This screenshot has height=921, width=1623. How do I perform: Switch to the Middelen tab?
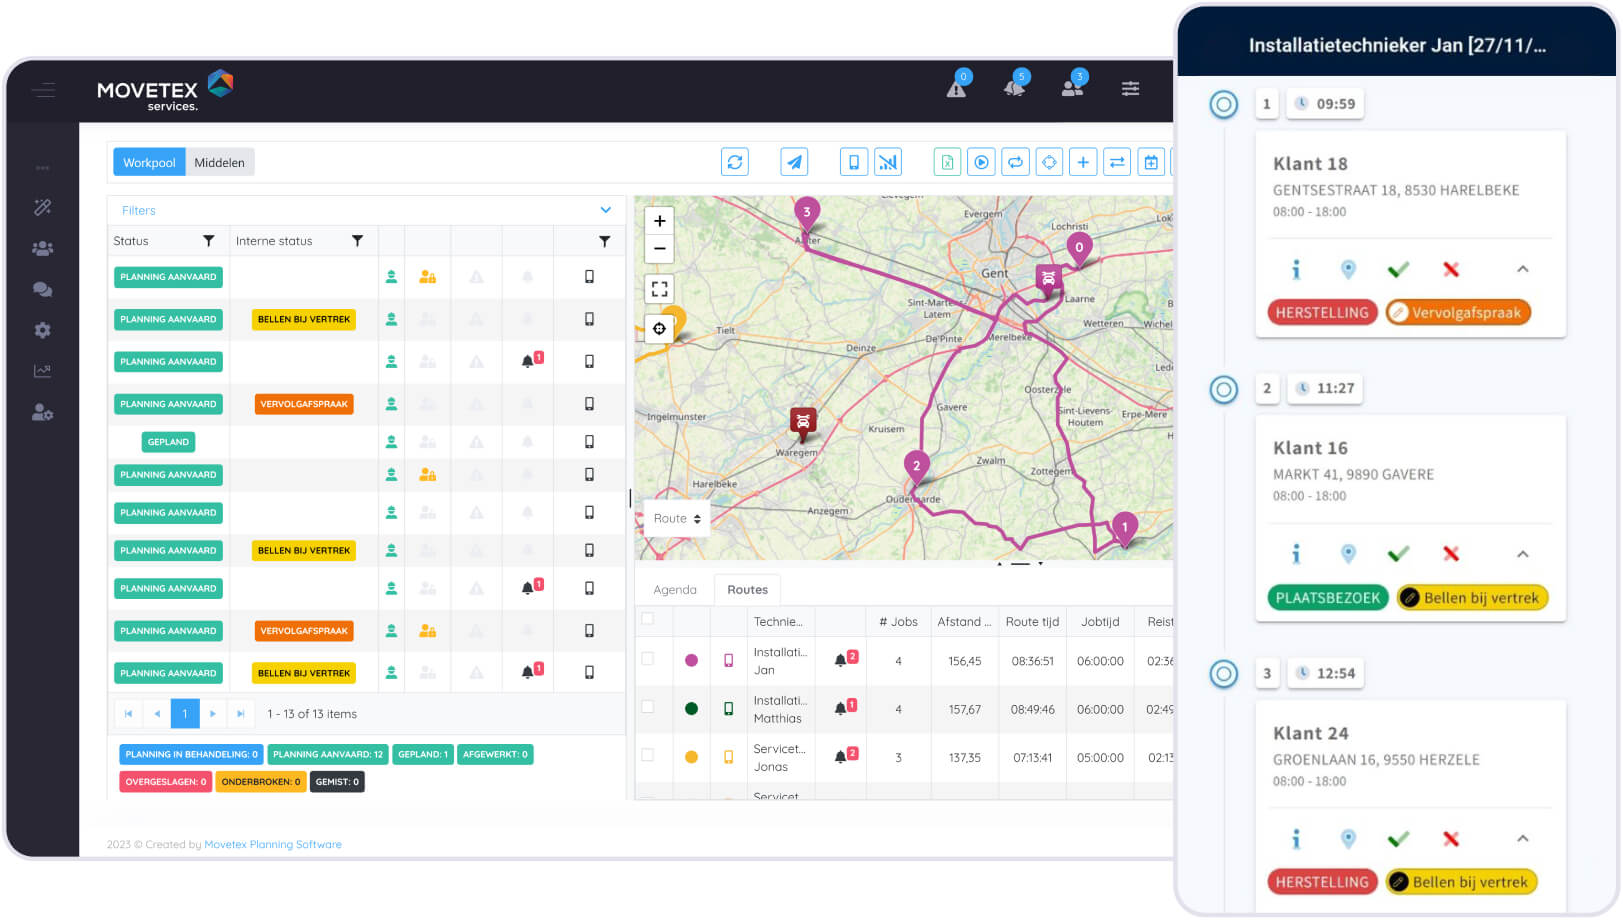pos(219,163)
